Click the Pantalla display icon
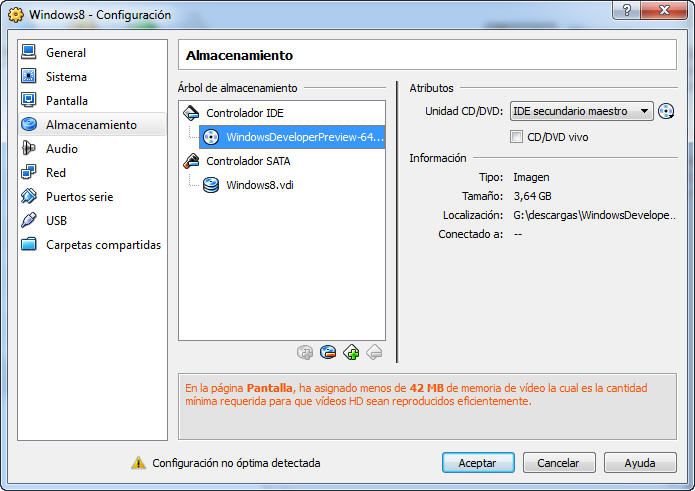The image size is (695, 491). (29, 100)
